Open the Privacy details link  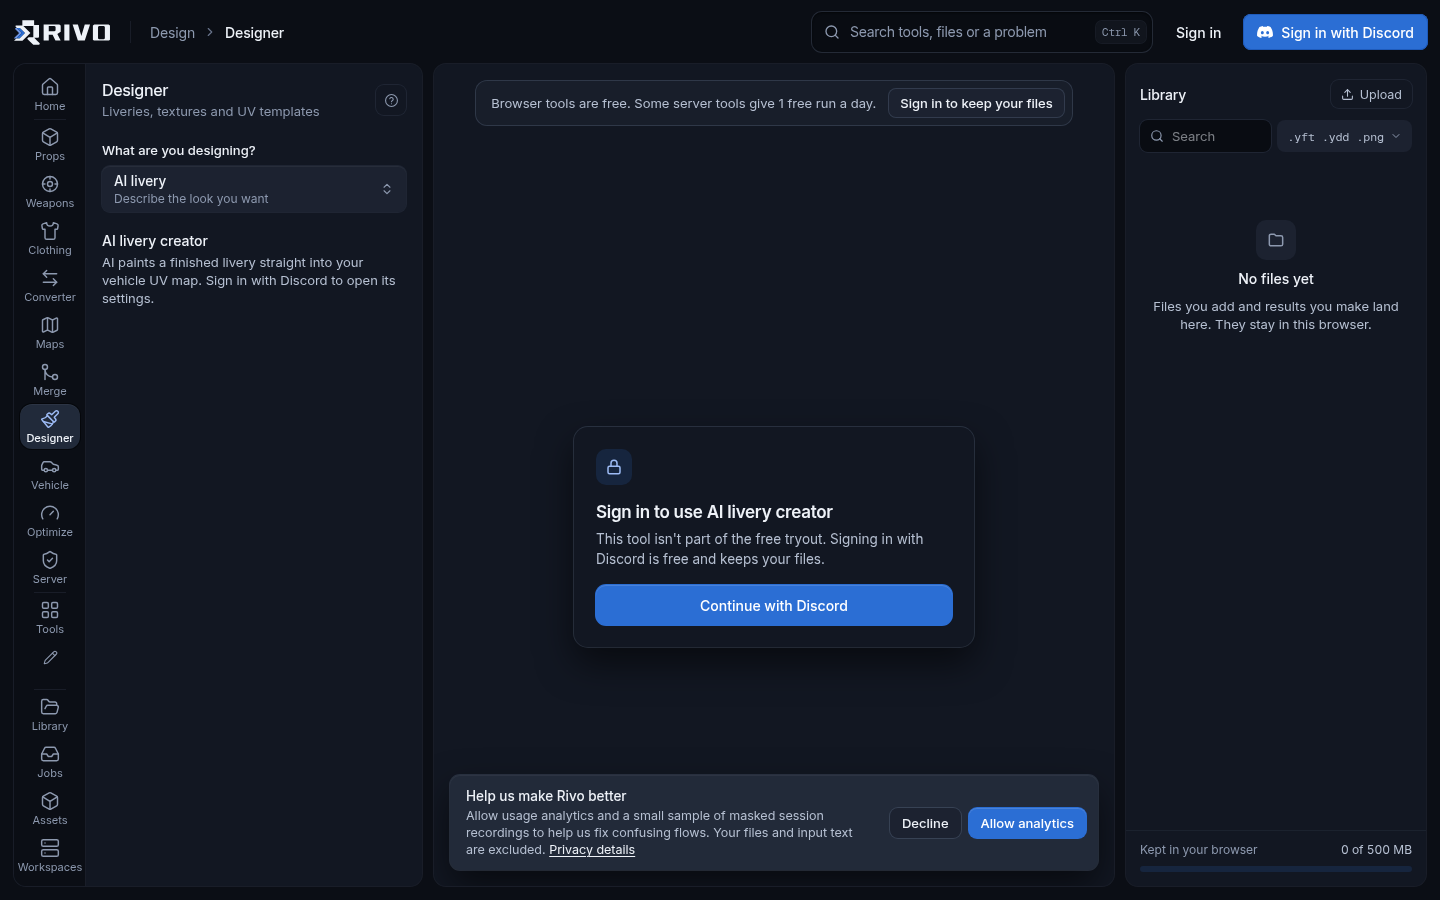592,850
